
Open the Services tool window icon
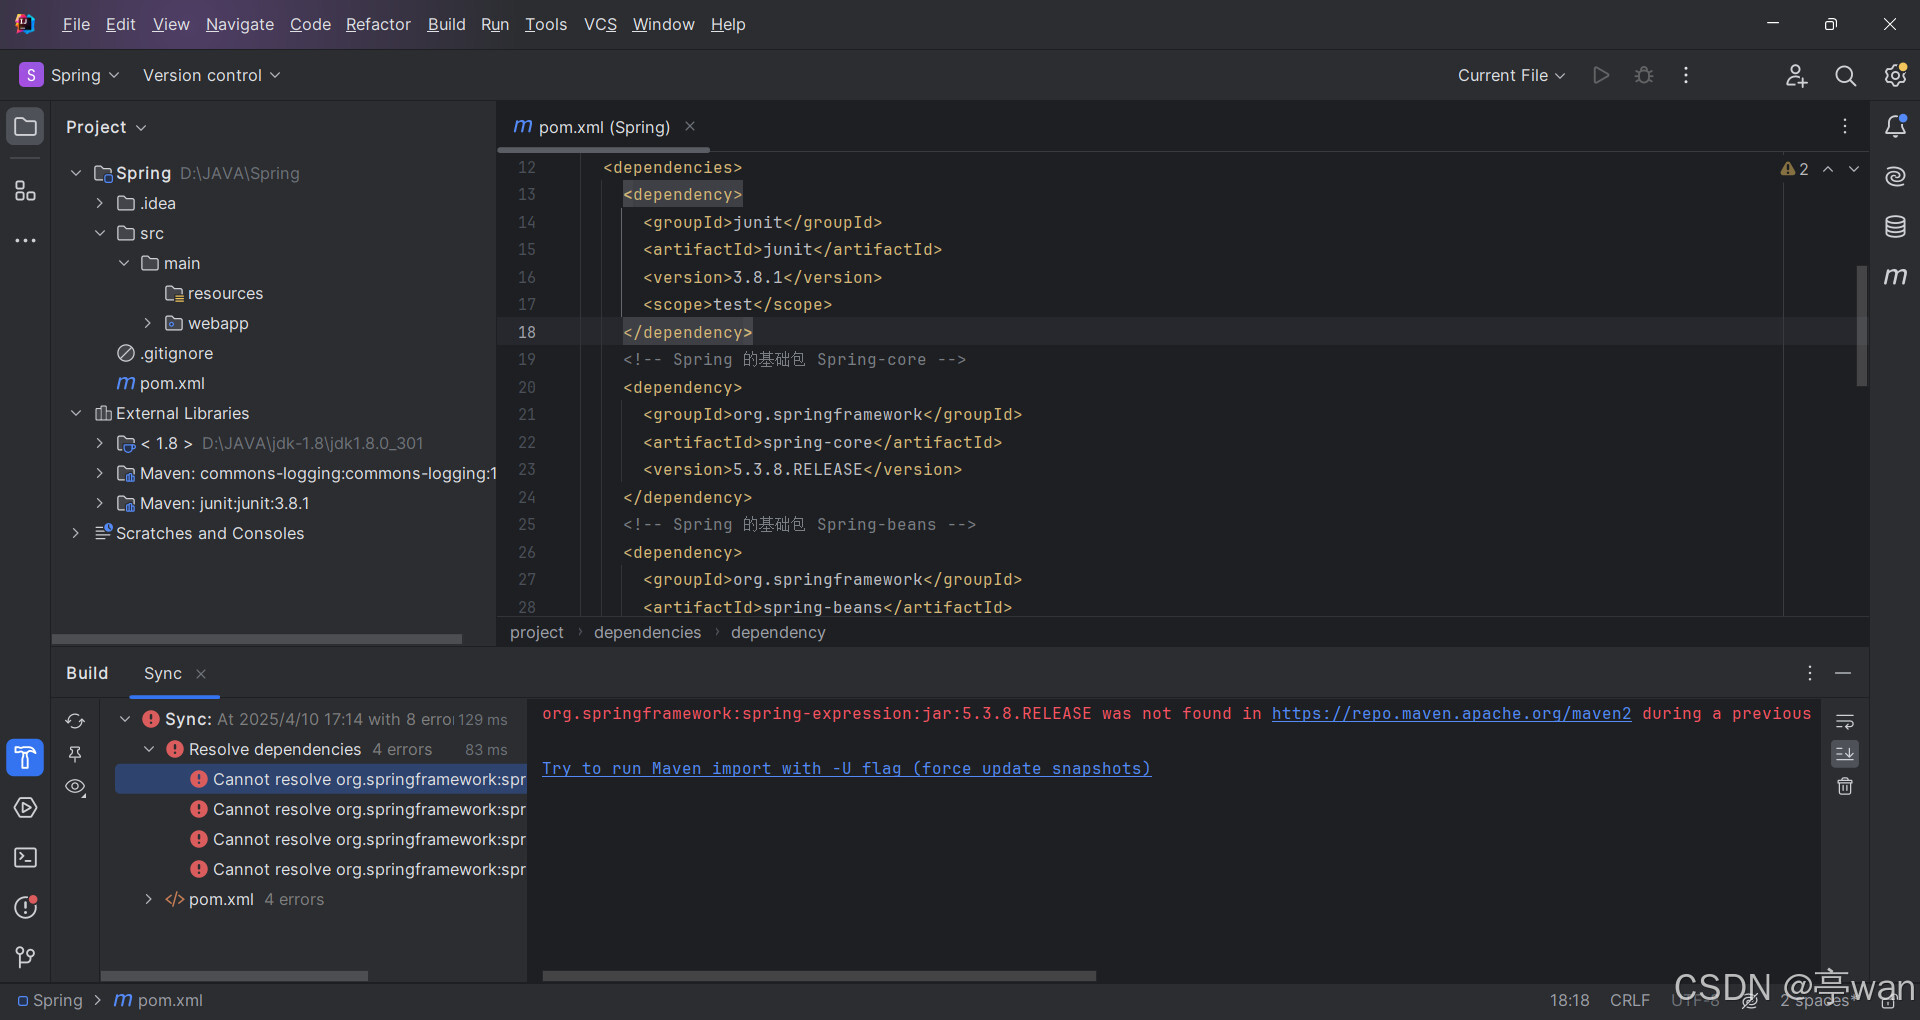[x=25, y=808]
